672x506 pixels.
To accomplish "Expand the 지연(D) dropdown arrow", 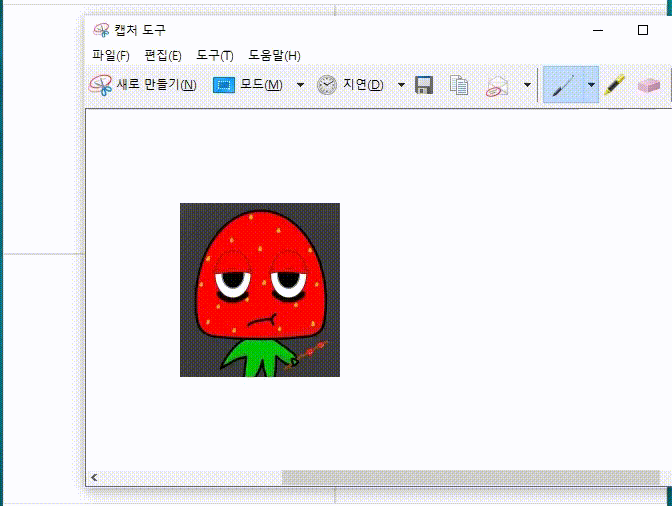I will pyautogui.click(x=401, y=85).
